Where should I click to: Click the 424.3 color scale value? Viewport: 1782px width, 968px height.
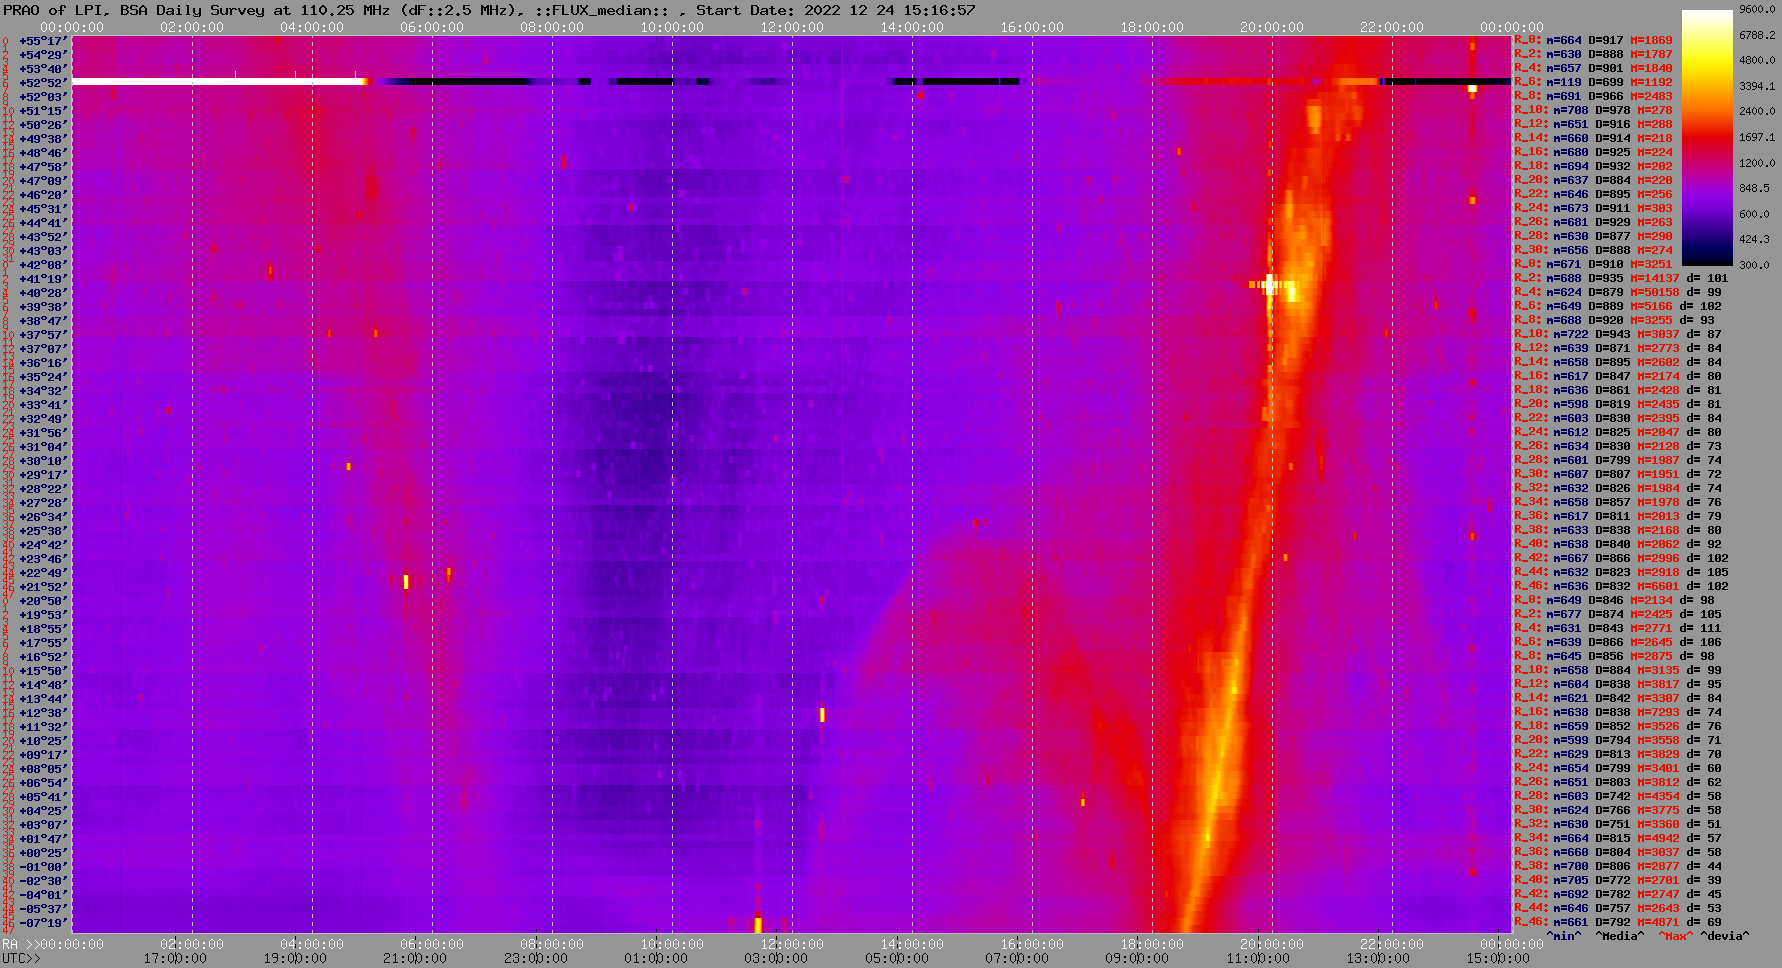pos(1754,239)
